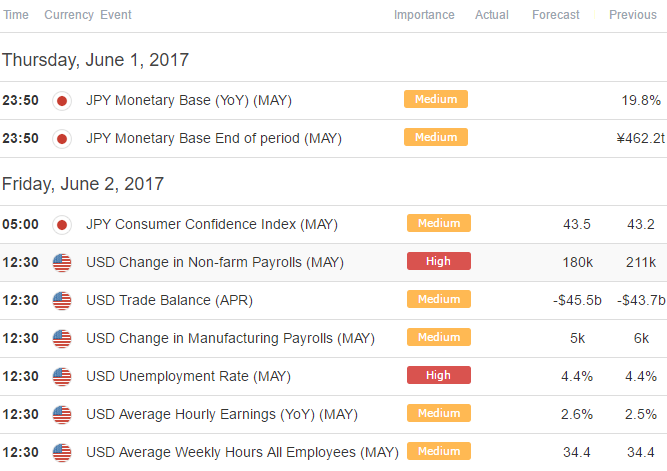Click the Previous column header
This screenshot has width=667, height=471.
tap(633, 15)
